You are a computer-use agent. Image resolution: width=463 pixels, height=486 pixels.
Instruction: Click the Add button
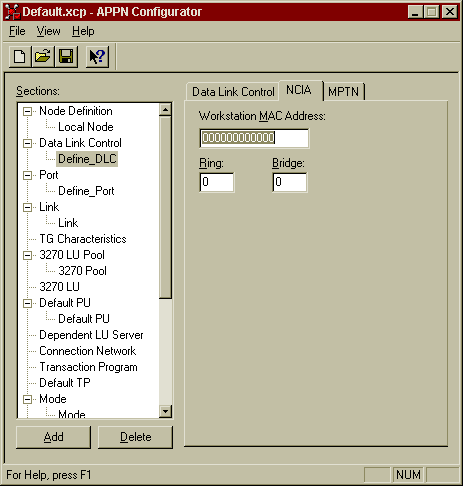53,437
